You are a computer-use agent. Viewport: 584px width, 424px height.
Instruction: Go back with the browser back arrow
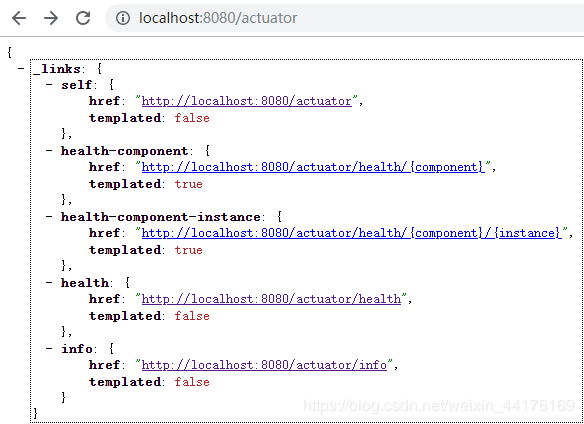point(19,18)
